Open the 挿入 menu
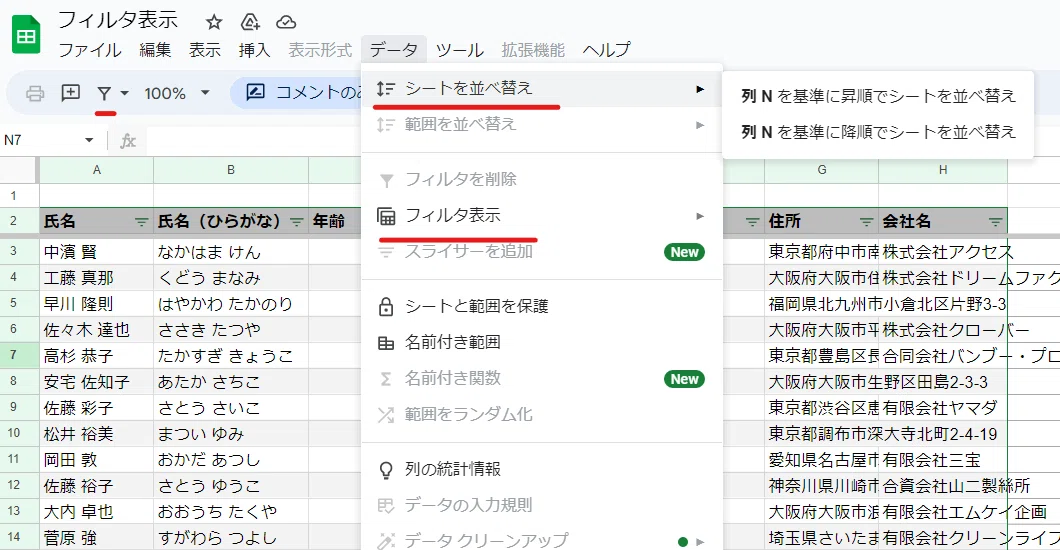The image size is (1060, 550). coord(254,50)
